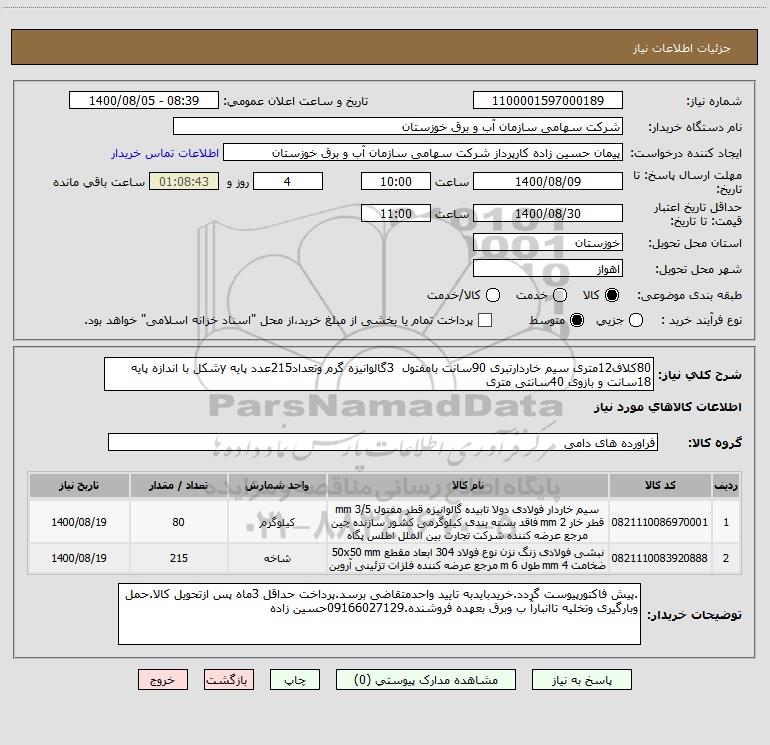Click item code 0821110086970001
This screenshot has height=745, width=770.
click(660, 522)
